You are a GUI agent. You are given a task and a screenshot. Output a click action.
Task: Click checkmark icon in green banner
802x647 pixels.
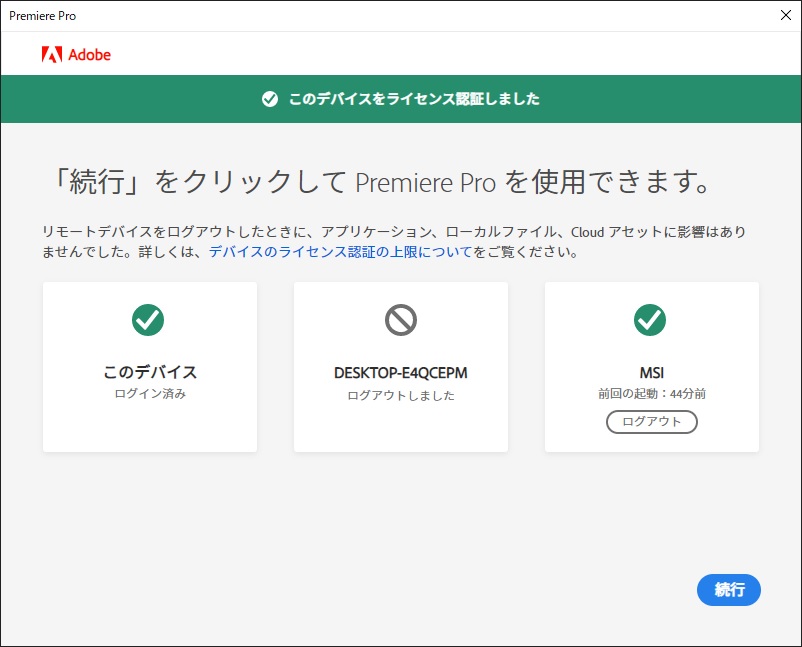point(270,99)
